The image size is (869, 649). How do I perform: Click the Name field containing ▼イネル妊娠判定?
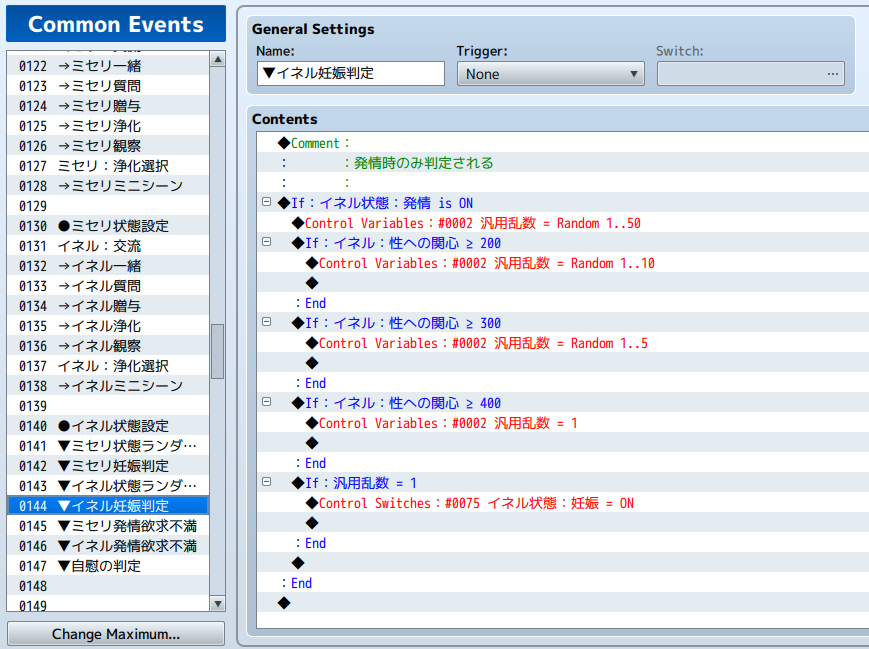coord(351,74)
